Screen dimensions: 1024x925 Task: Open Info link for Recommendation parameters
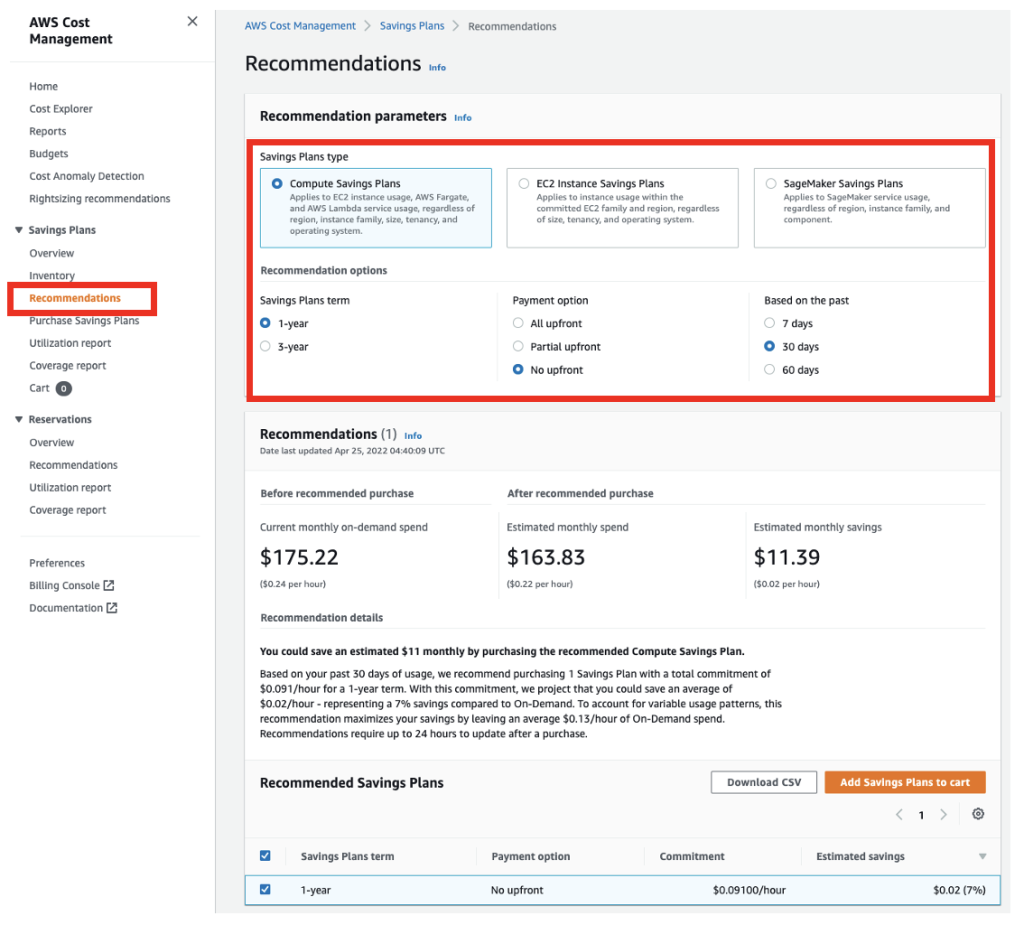[463, 118]
